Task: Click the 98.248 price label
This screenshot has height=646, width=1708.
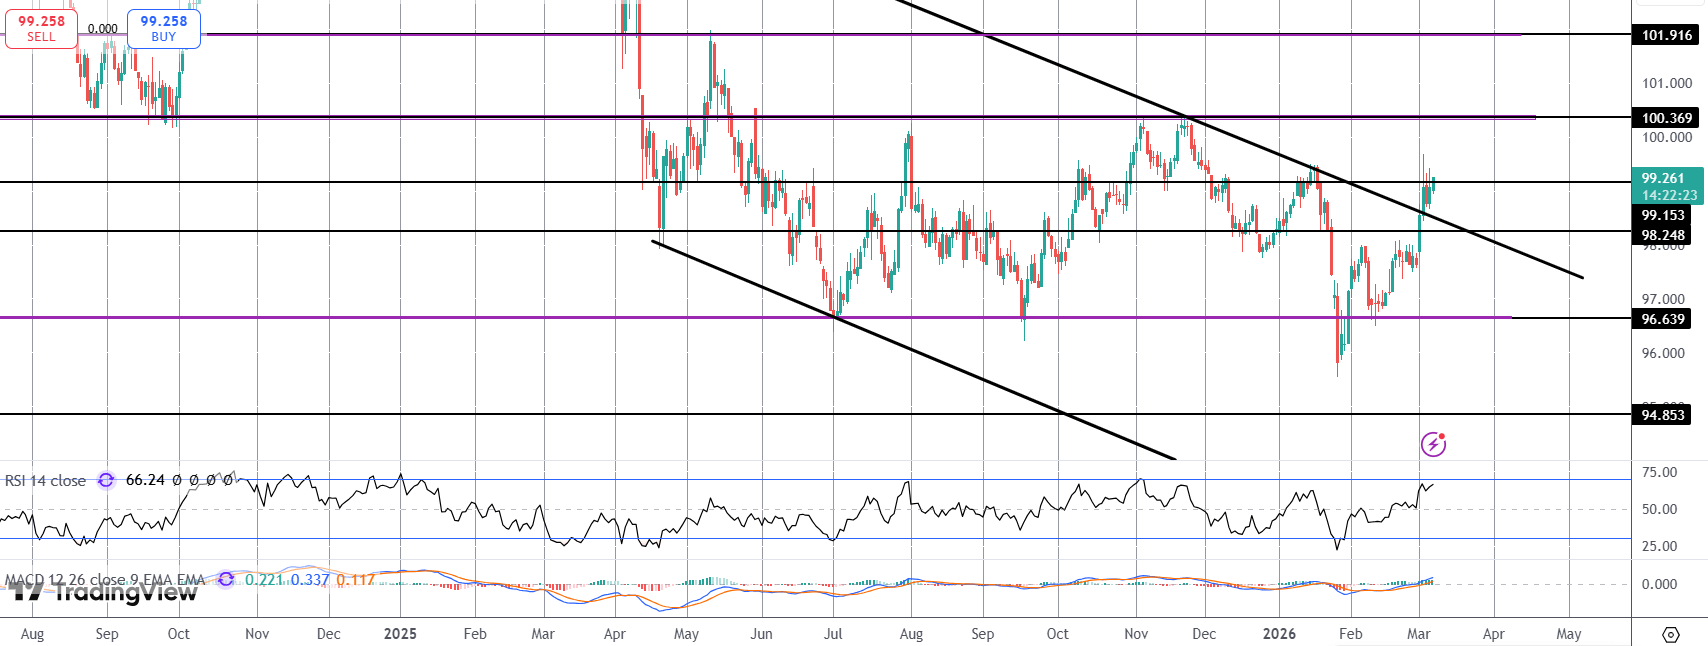Action: (x=1662, y=236)
